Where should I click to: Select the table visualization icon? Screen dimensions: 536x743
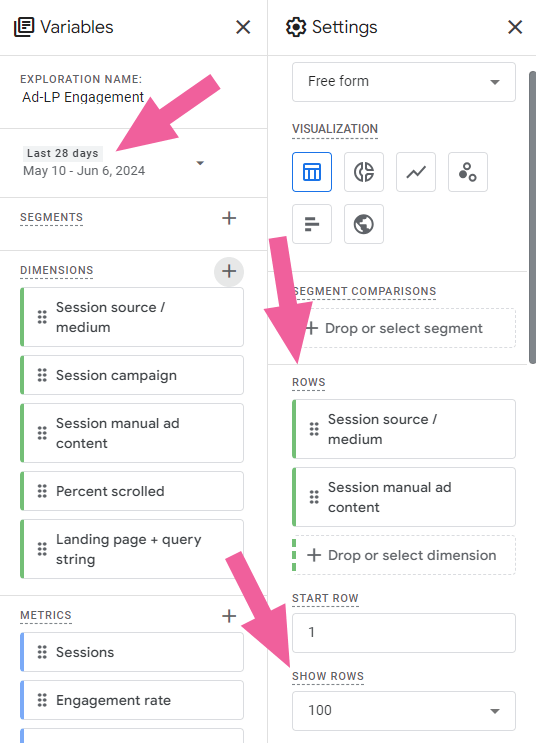pyautogui.click(x=312, y=172)
